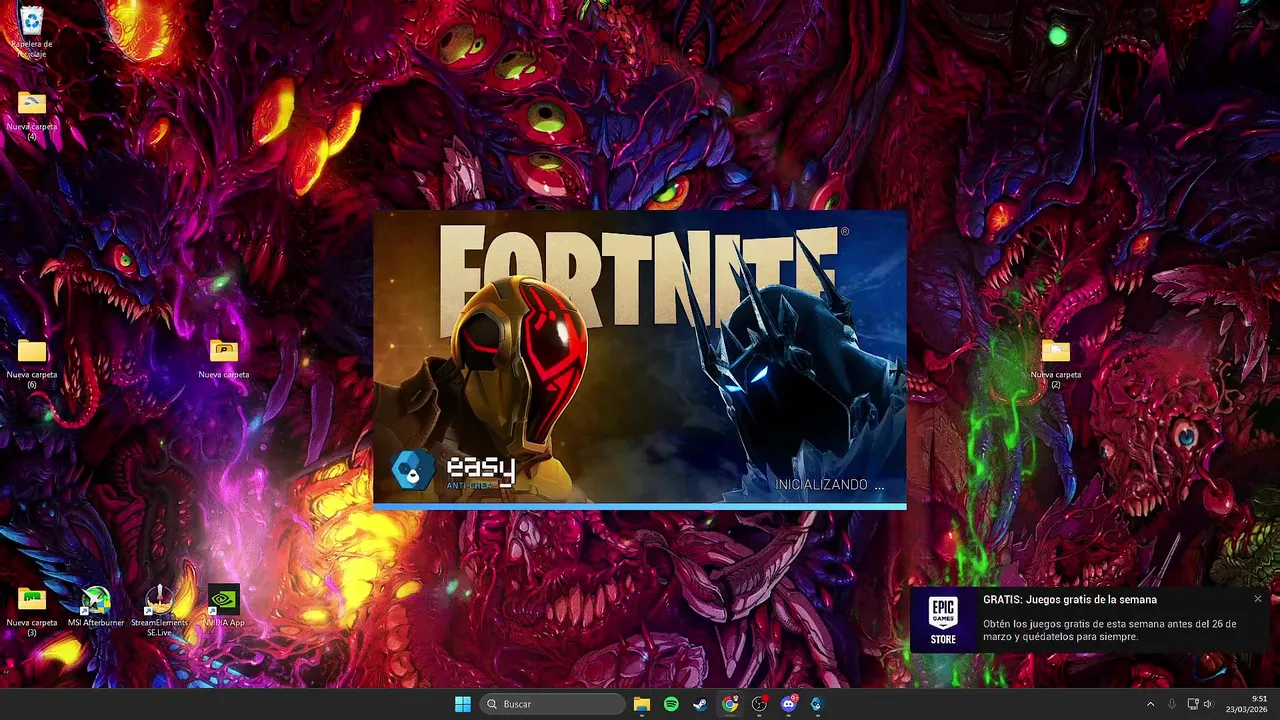Click the Easy Anti-Cheat logo on Fortnite splash

pos(454,469)
